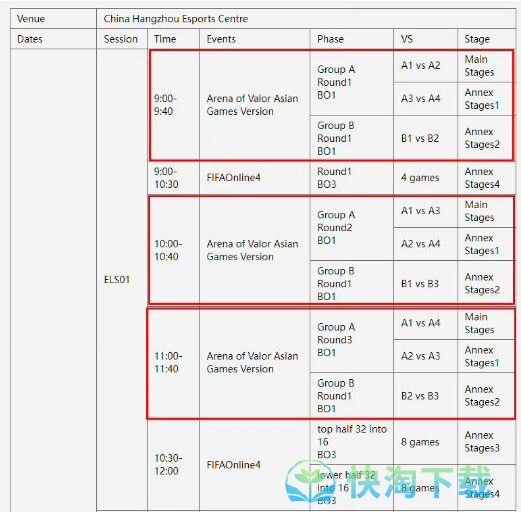
Task: Select the A1 vs A2 match cell
Action: pyautogui.click(x=425, y=66)
